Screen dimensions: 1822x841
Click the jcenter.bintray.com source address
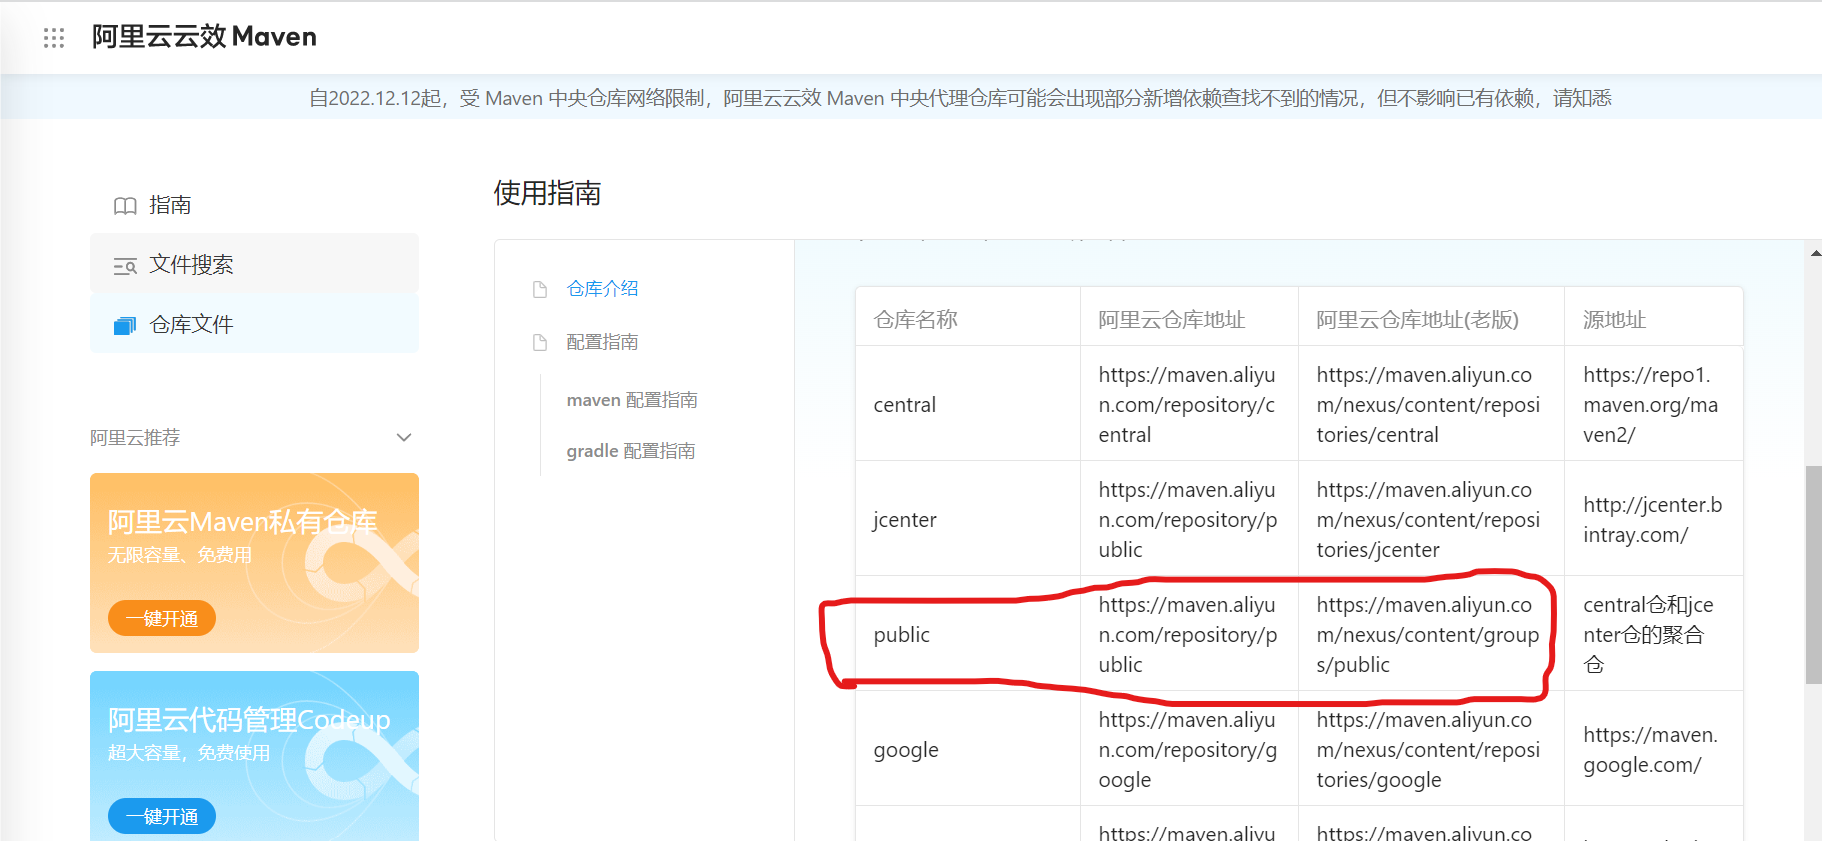pos(1652,520)
